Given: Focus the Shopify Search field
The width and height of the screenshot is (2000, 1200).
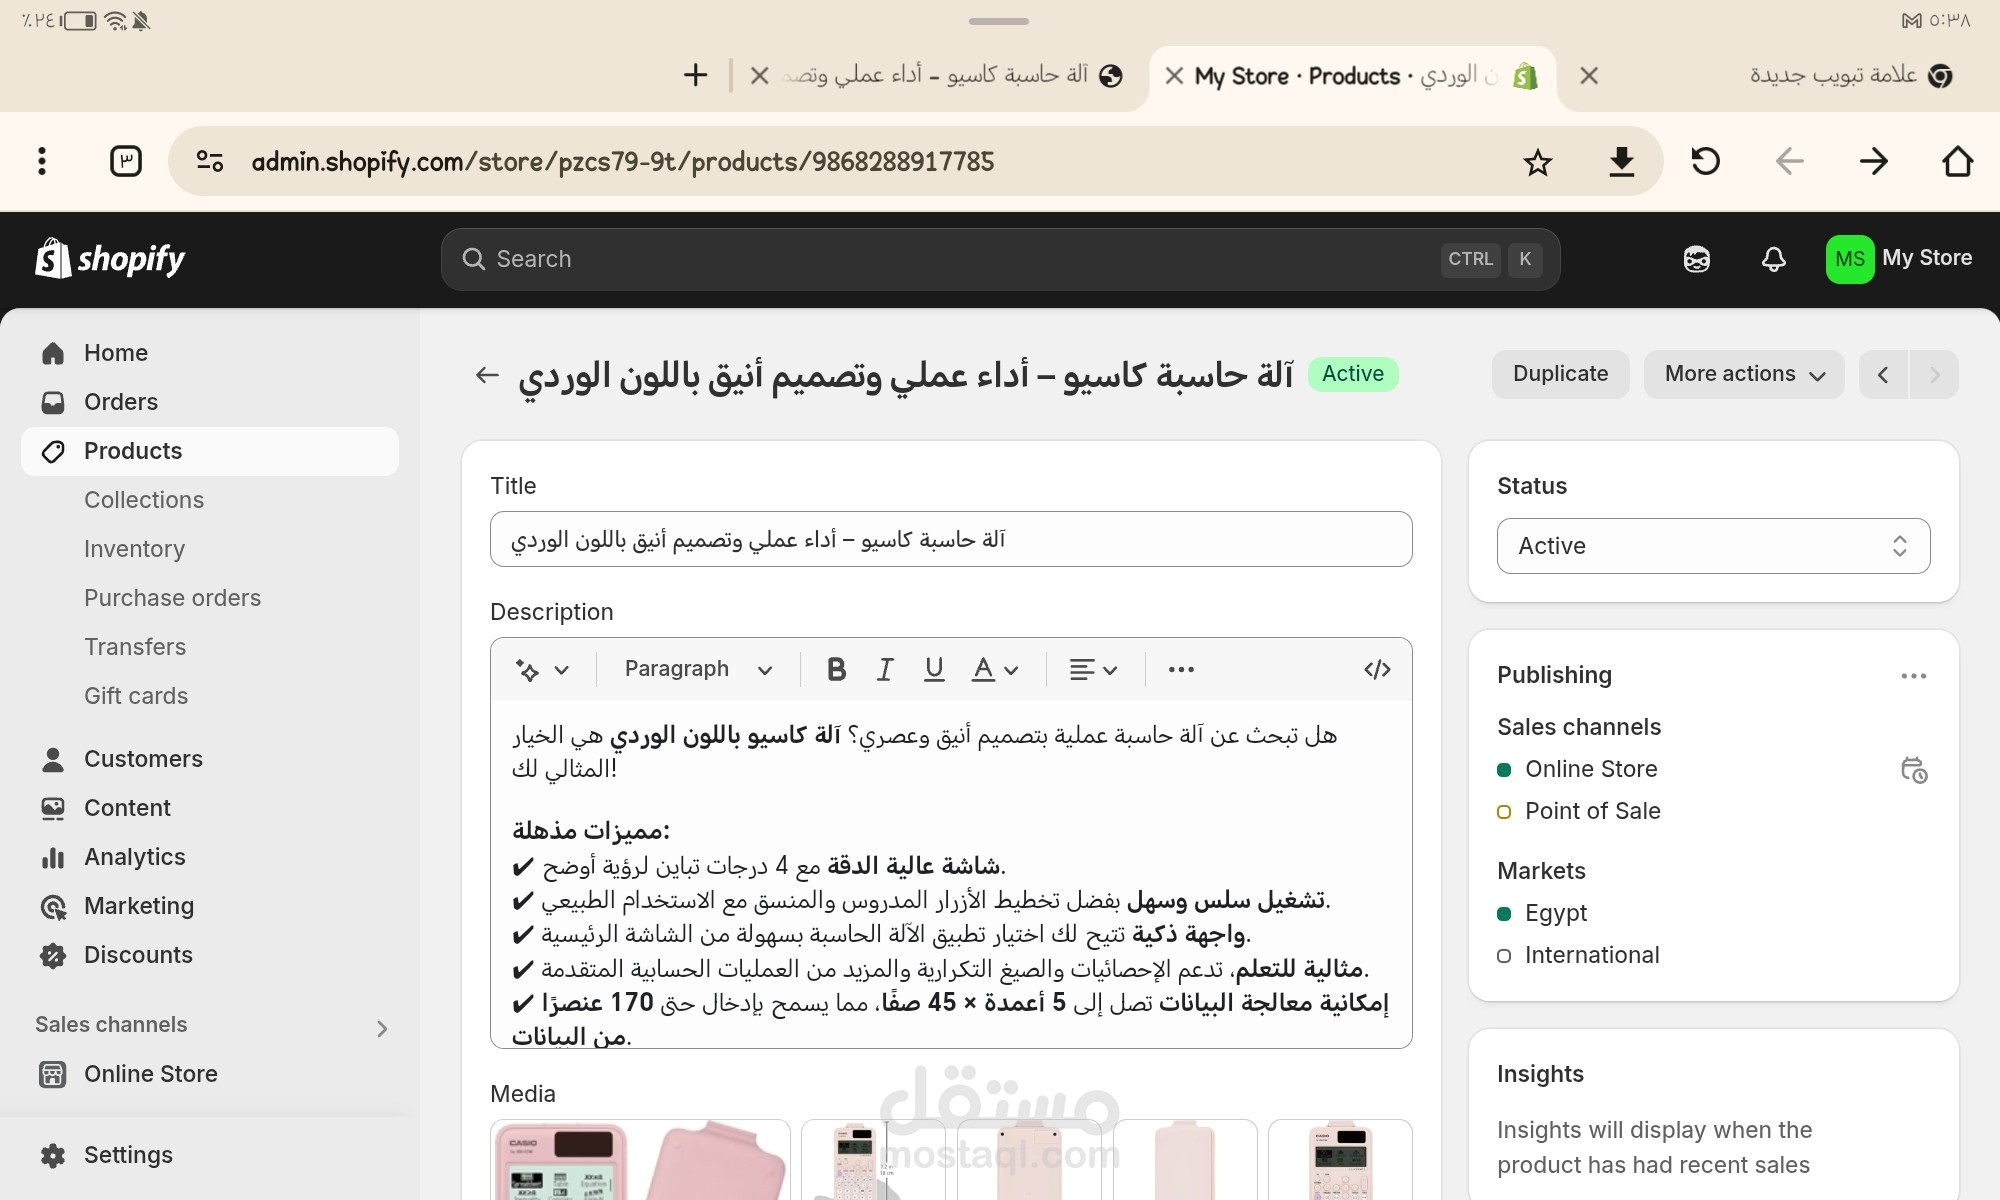Looking at the screenshot, I should pos(1000,259).
